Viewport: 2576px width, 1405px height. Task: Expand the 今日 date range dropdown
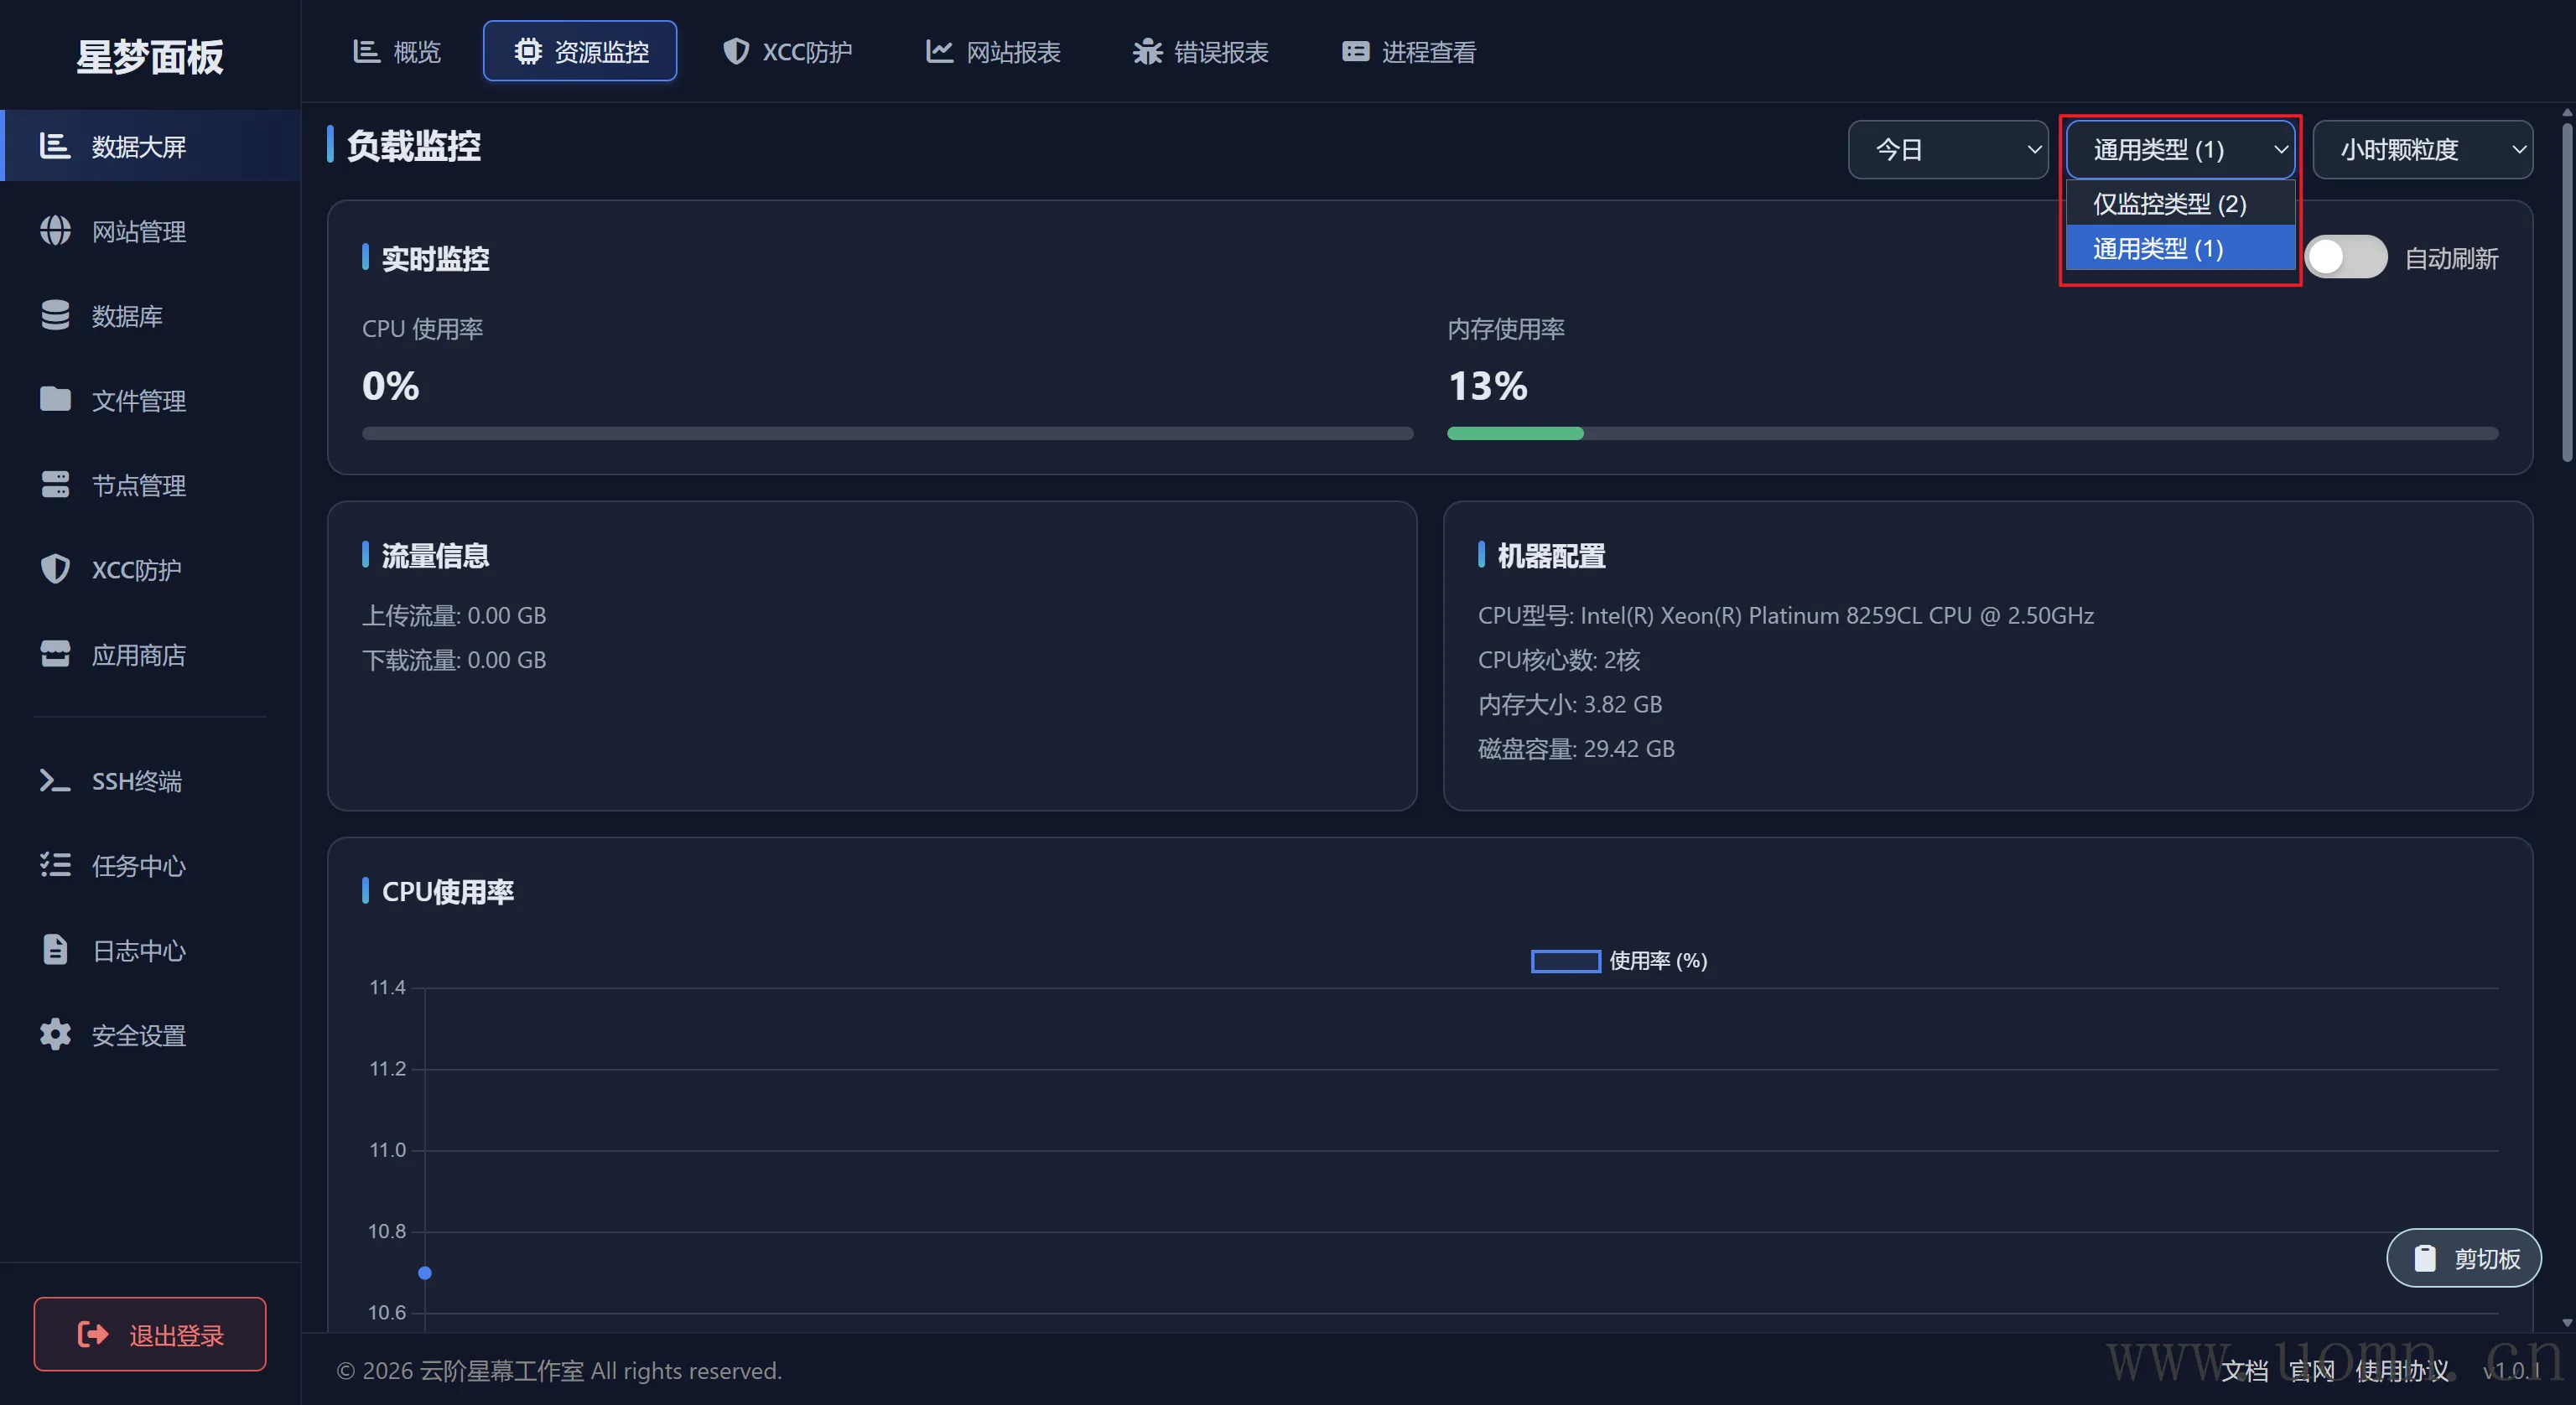coord(1947,150)
